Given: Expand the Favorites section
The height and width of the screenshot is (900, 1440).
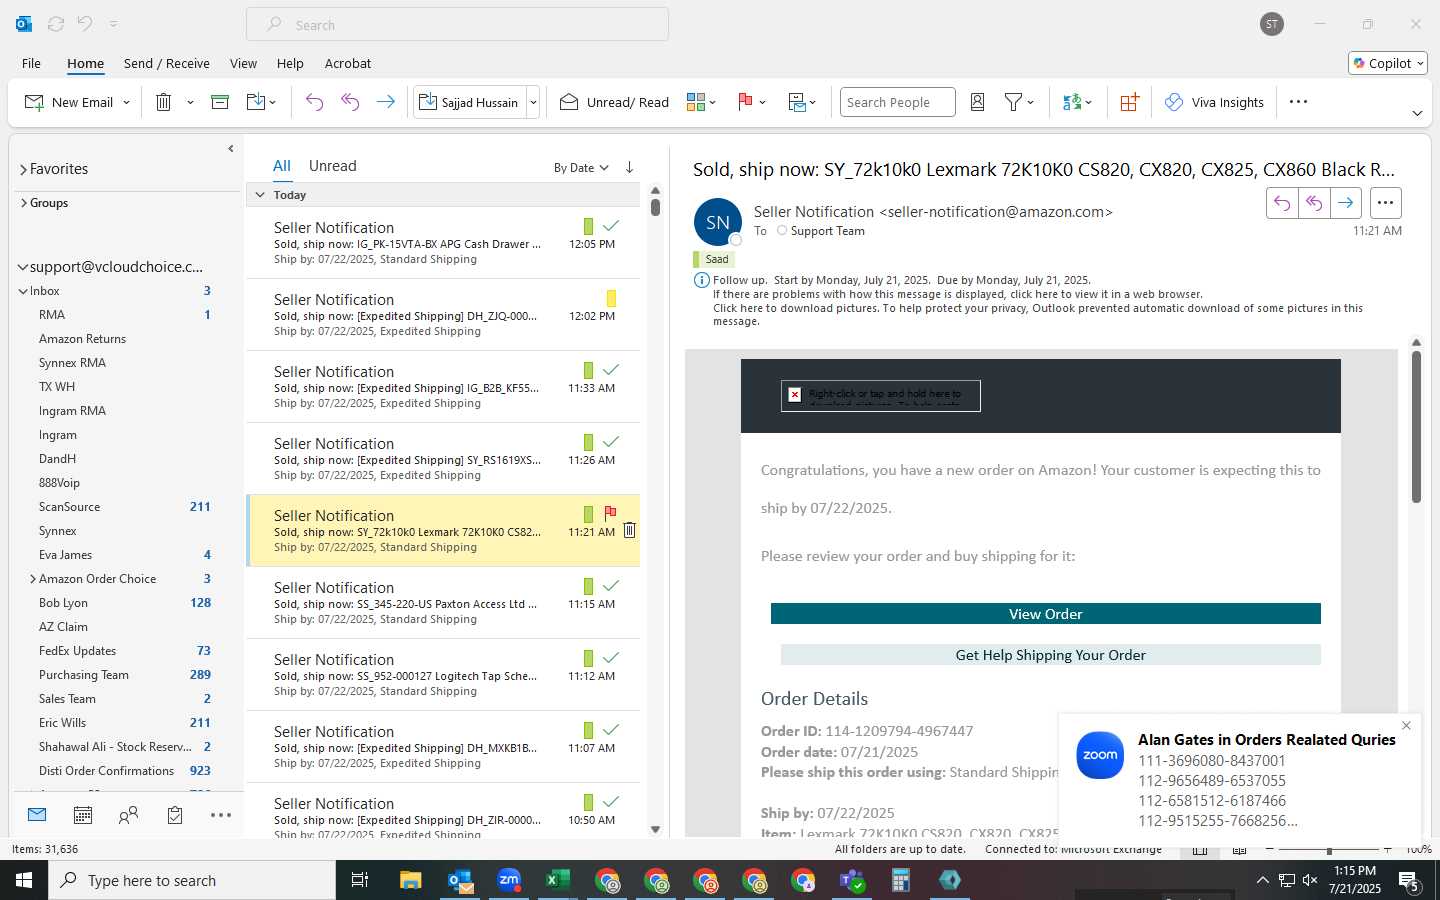Looking at the screenshot, I should pos(23,169).
